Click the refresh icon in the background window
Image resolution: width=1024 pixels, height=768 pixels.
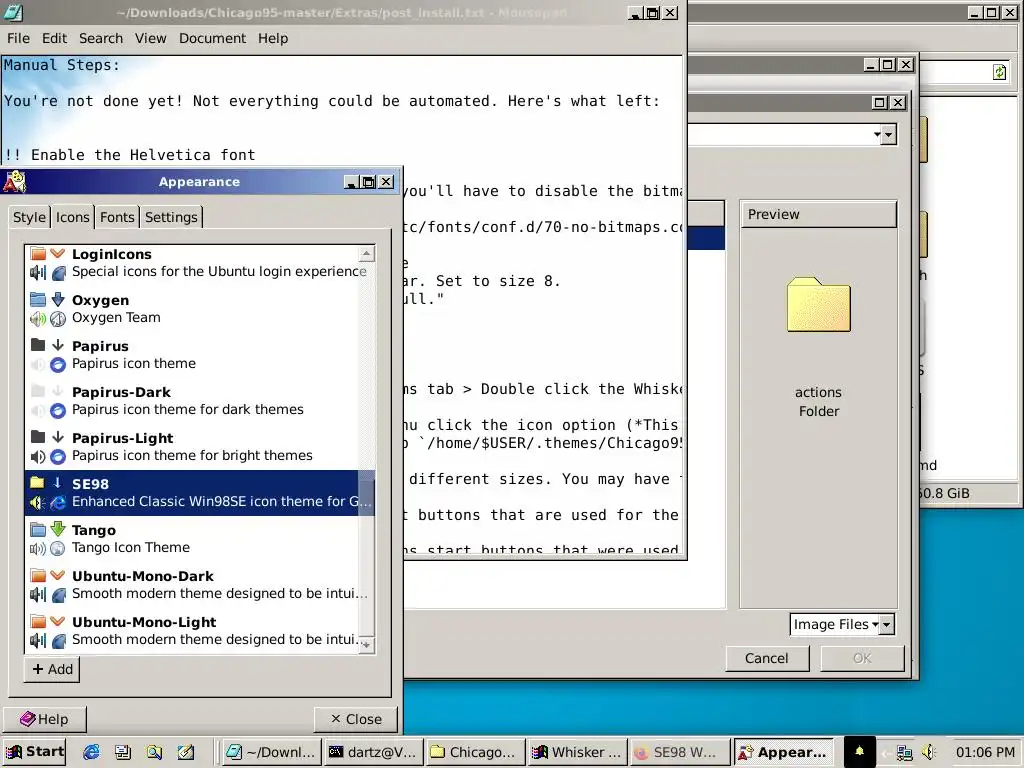click(999, 72)
